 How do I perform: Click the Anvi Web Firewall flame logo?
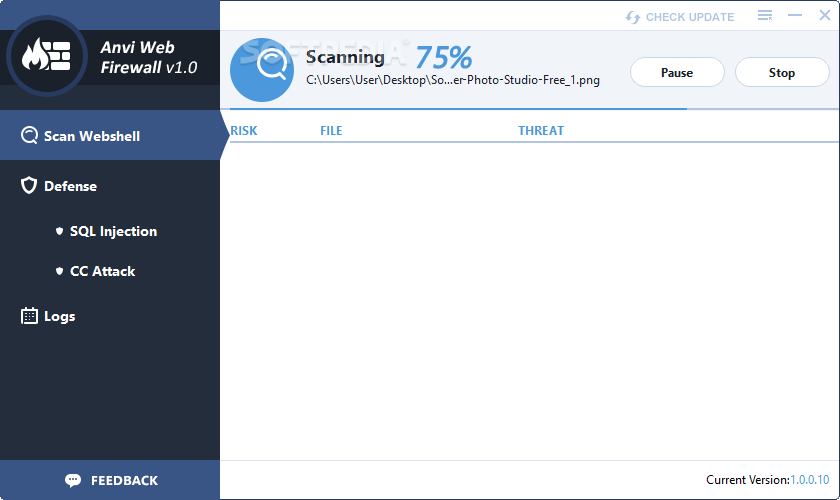(47, 56)
